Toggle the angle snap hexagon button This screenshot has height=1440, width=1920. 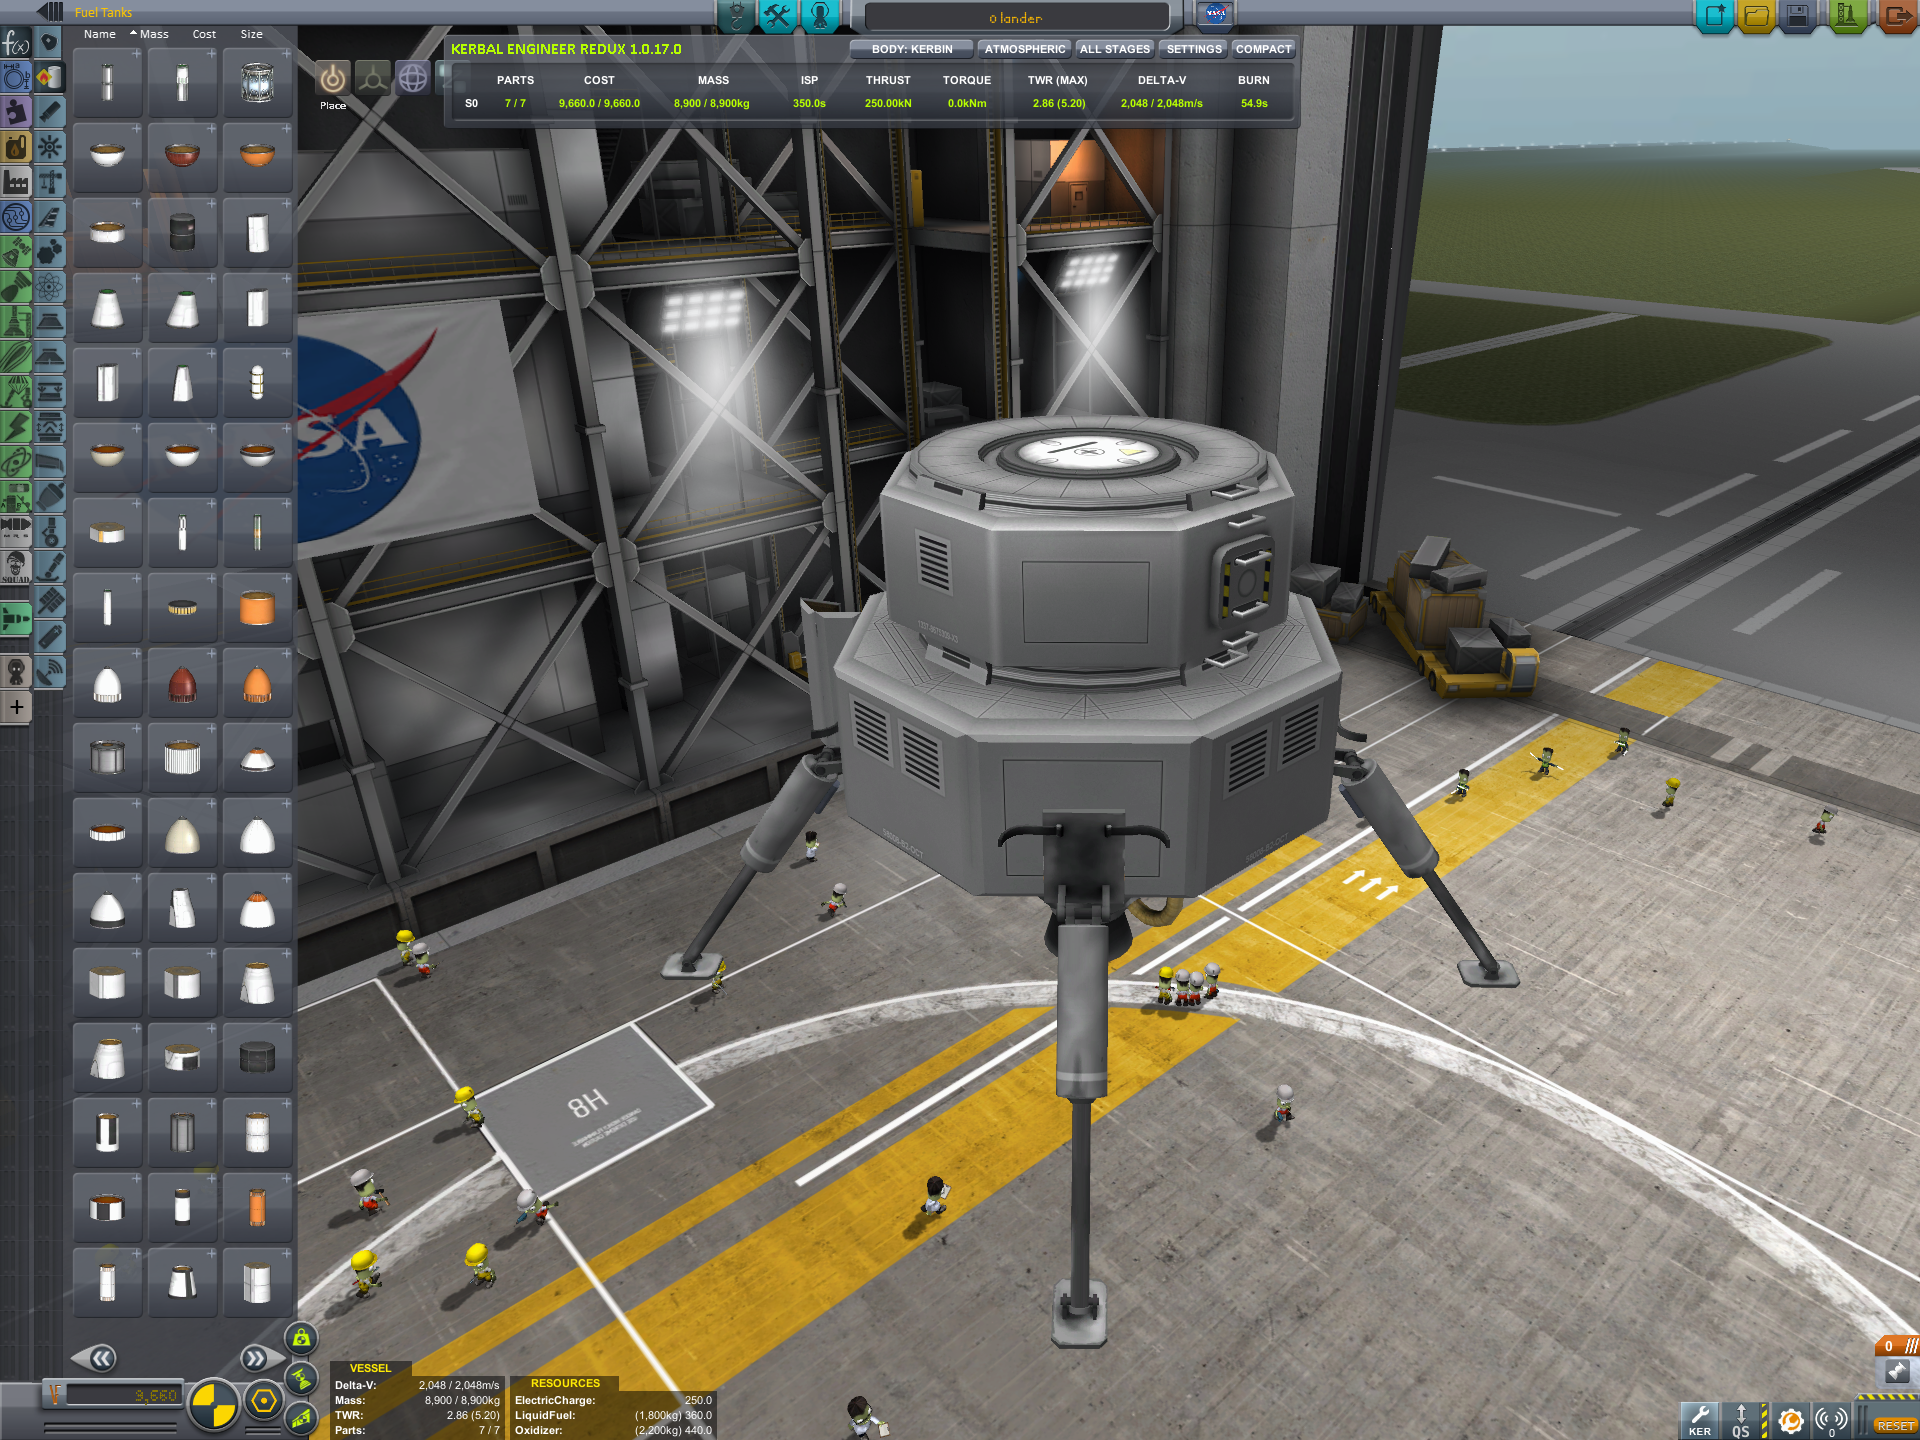pyautogui.click(x=264, y=1401)
